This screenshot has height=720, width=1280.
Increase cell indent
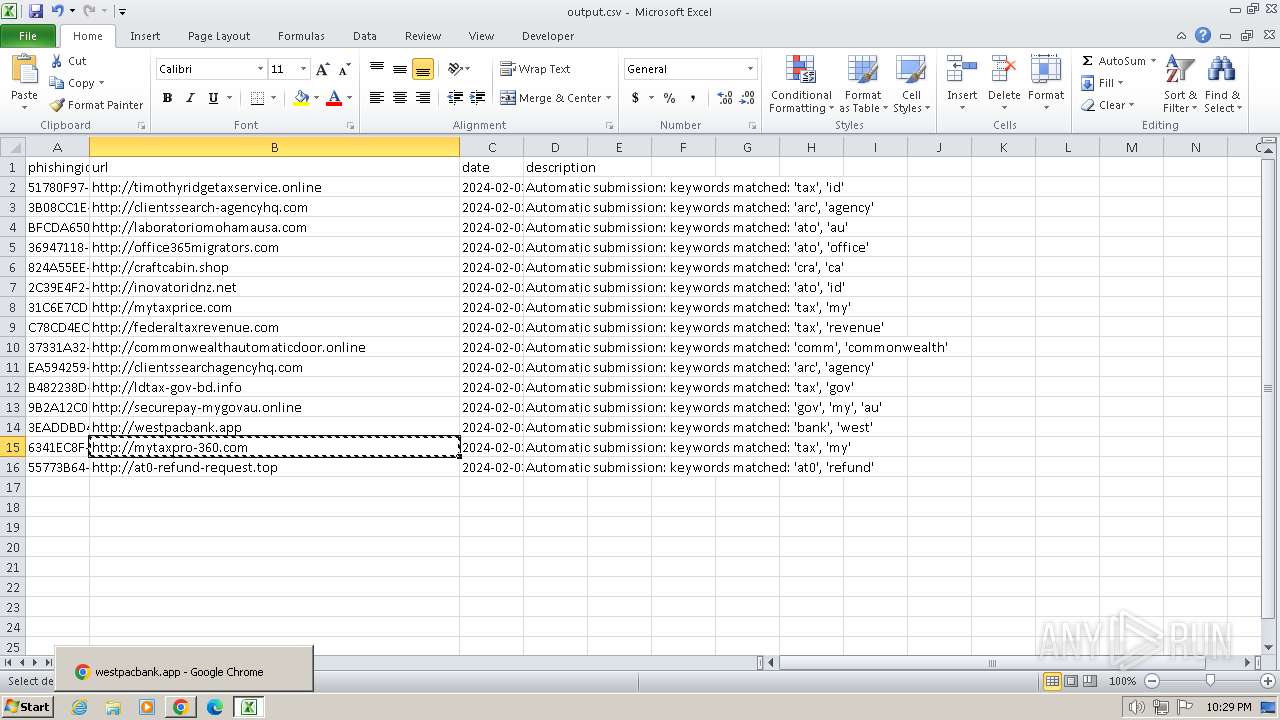pos(478,97)
